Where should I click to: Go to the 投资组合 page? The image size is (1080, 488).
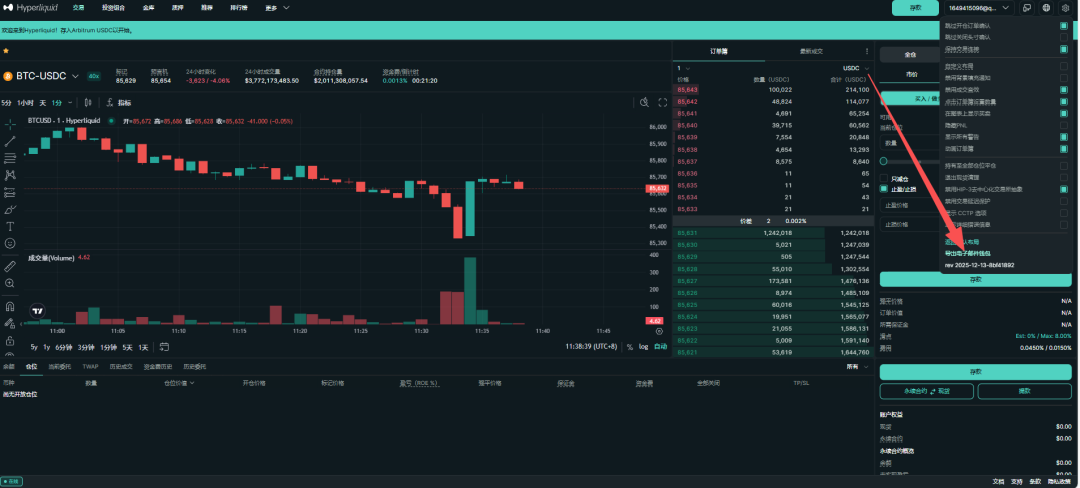[x=114, y=8]
